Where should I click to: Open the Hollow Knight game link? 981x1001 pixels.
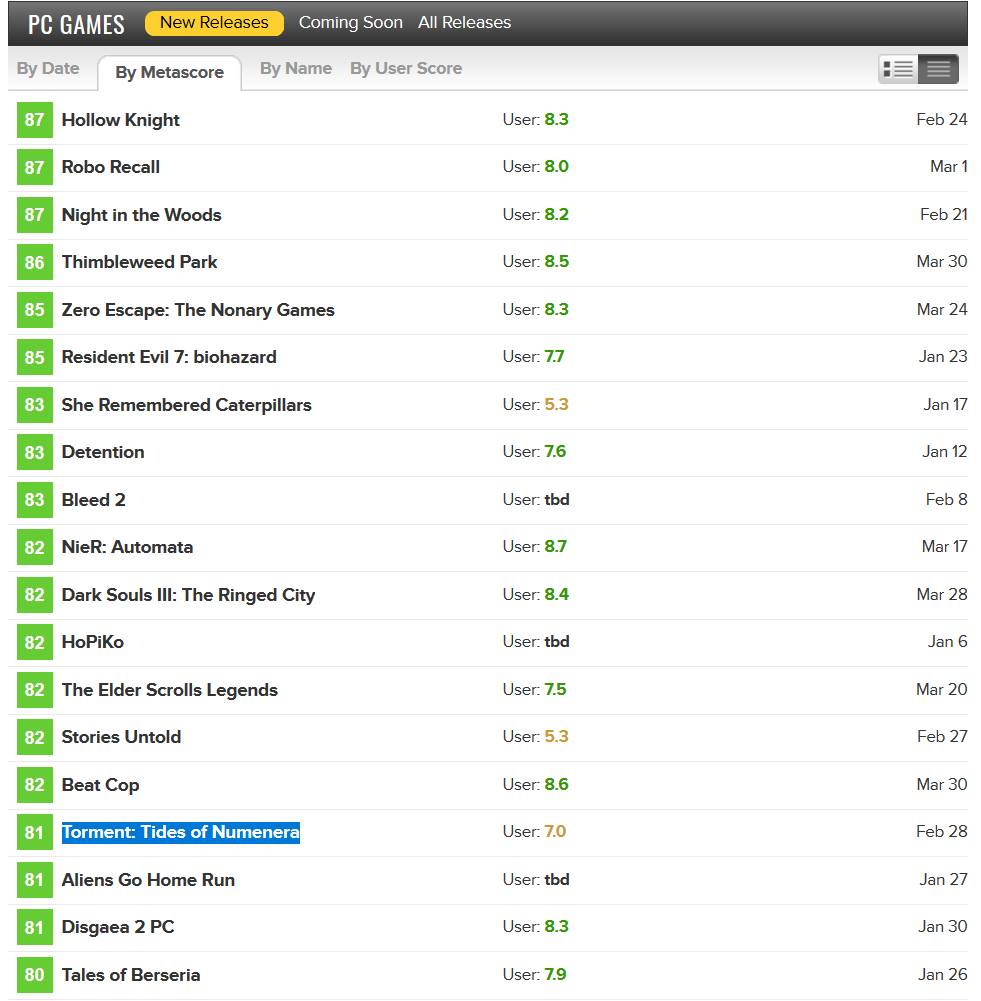(121, 120)
